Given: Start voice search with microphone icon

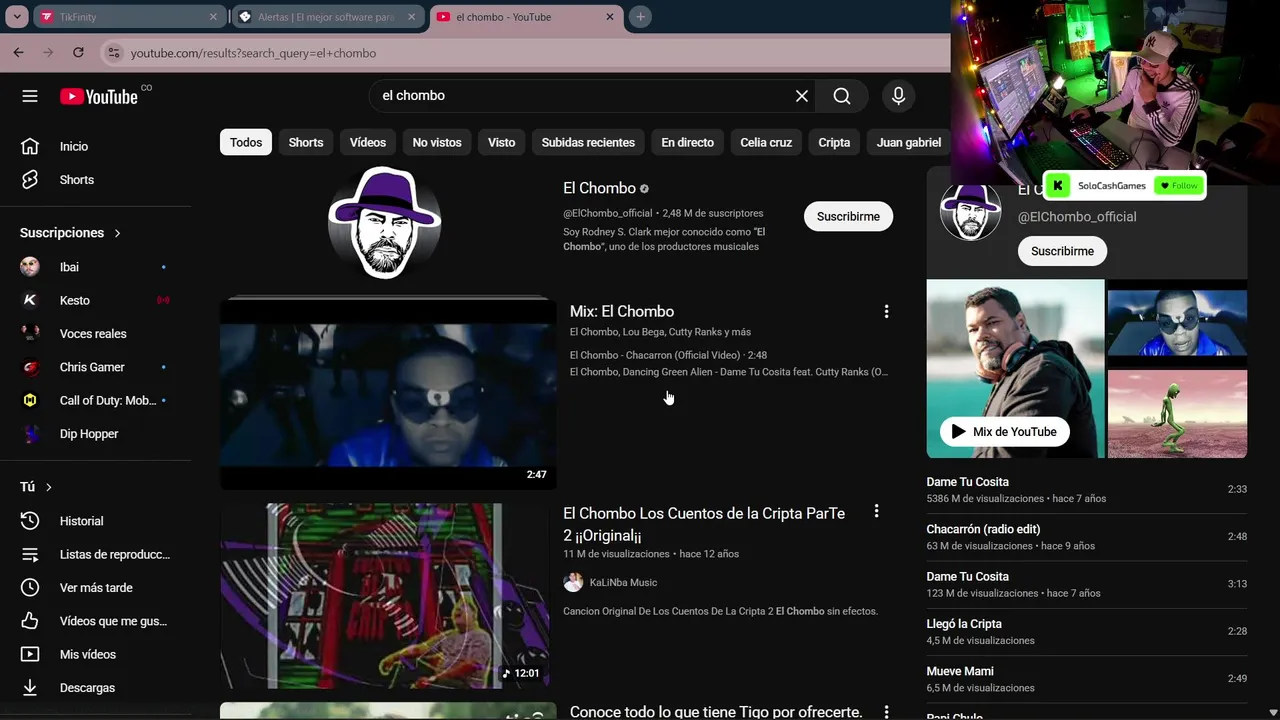Looking at the screenshot, I should (898, 96).
